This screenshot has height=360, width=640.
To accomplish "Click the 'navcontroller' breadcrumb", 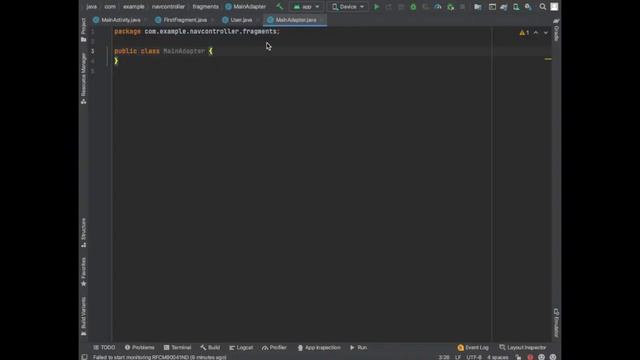I will [x=168, y=7].
